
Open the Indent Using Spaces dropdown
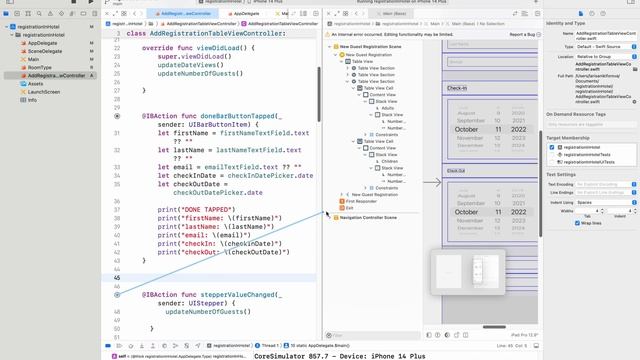pyautogui.click(x=606, y=202)
